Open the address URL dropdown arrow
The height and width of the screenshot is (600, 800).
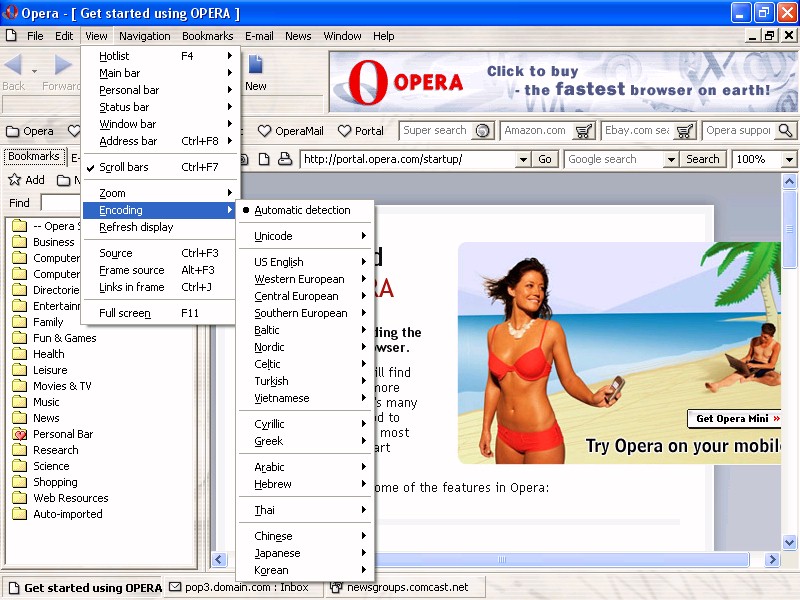(523, 159)
